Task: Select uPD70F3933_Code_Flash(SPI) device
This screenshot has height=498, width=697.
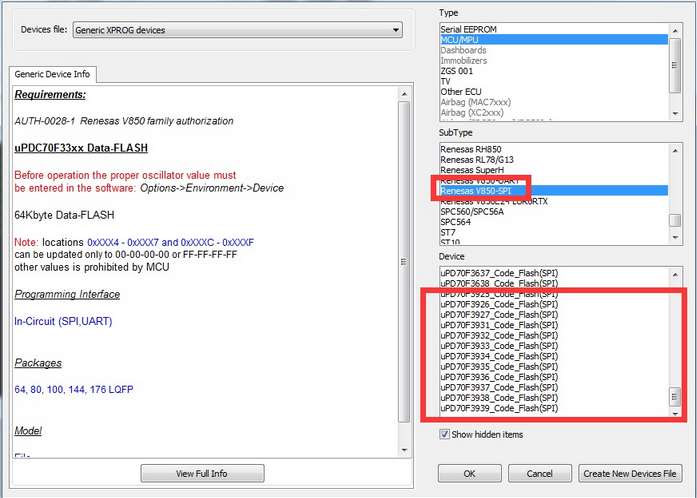Action: (x=553, y=346)
